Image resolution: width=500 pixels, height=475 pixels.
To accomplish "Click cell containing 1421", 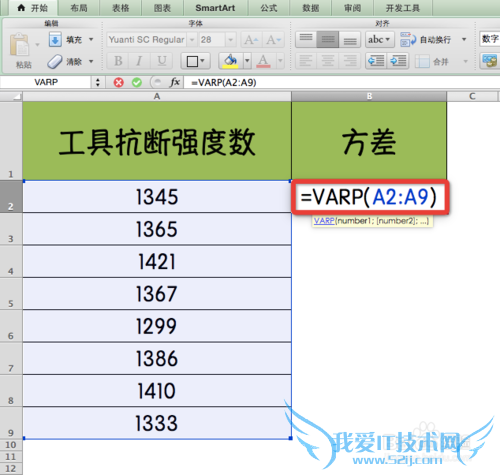I will point(157,261).
